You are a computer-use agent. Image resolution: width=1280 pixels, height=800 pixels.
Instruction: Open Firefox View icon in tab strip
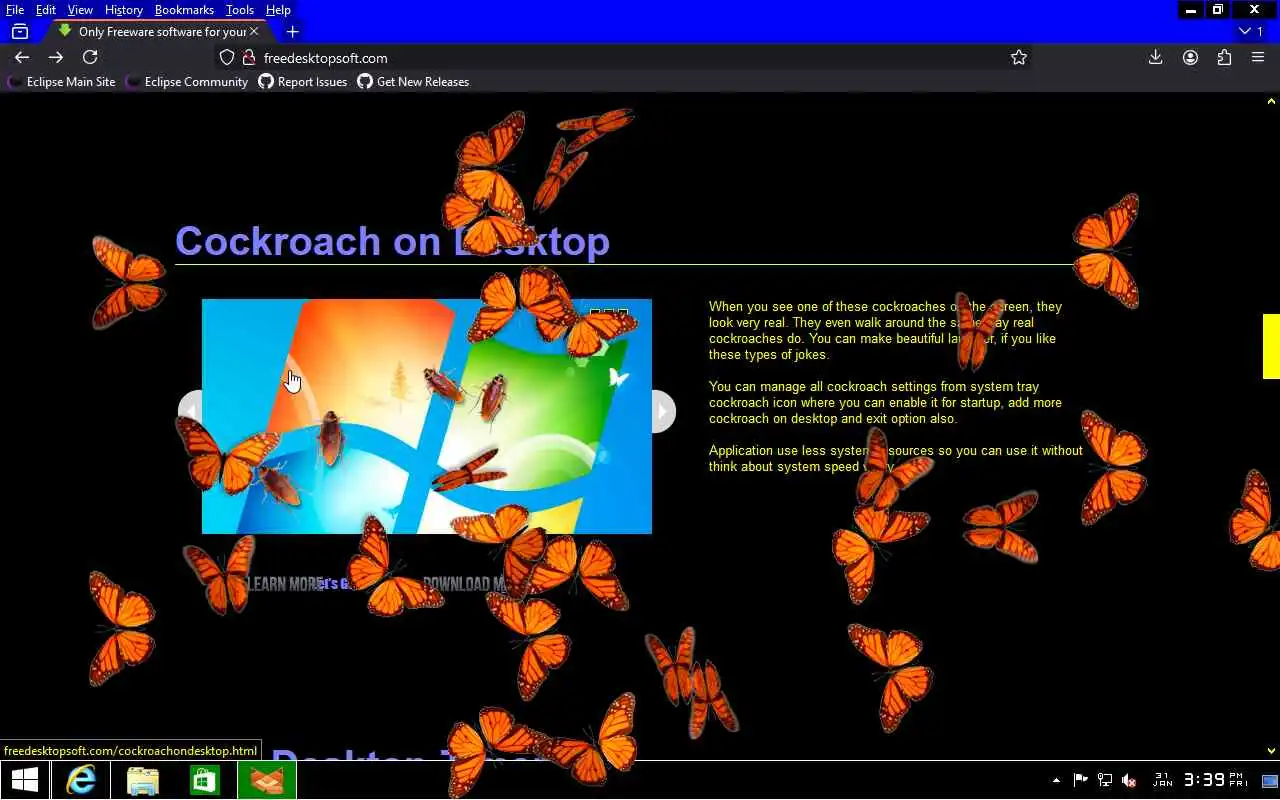pos(20,32)
